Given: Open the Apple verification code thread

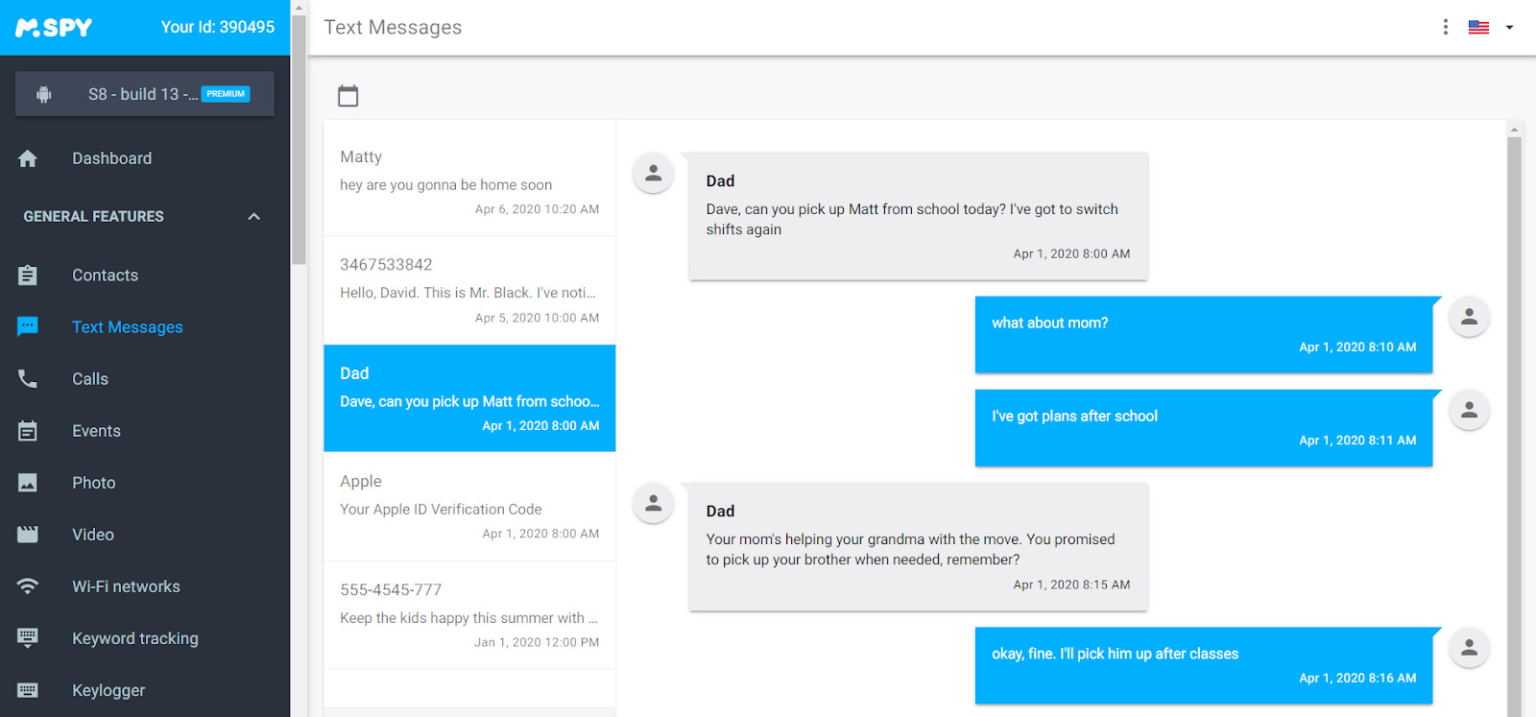Looking at the screenshot, I should tap(469, 506).
